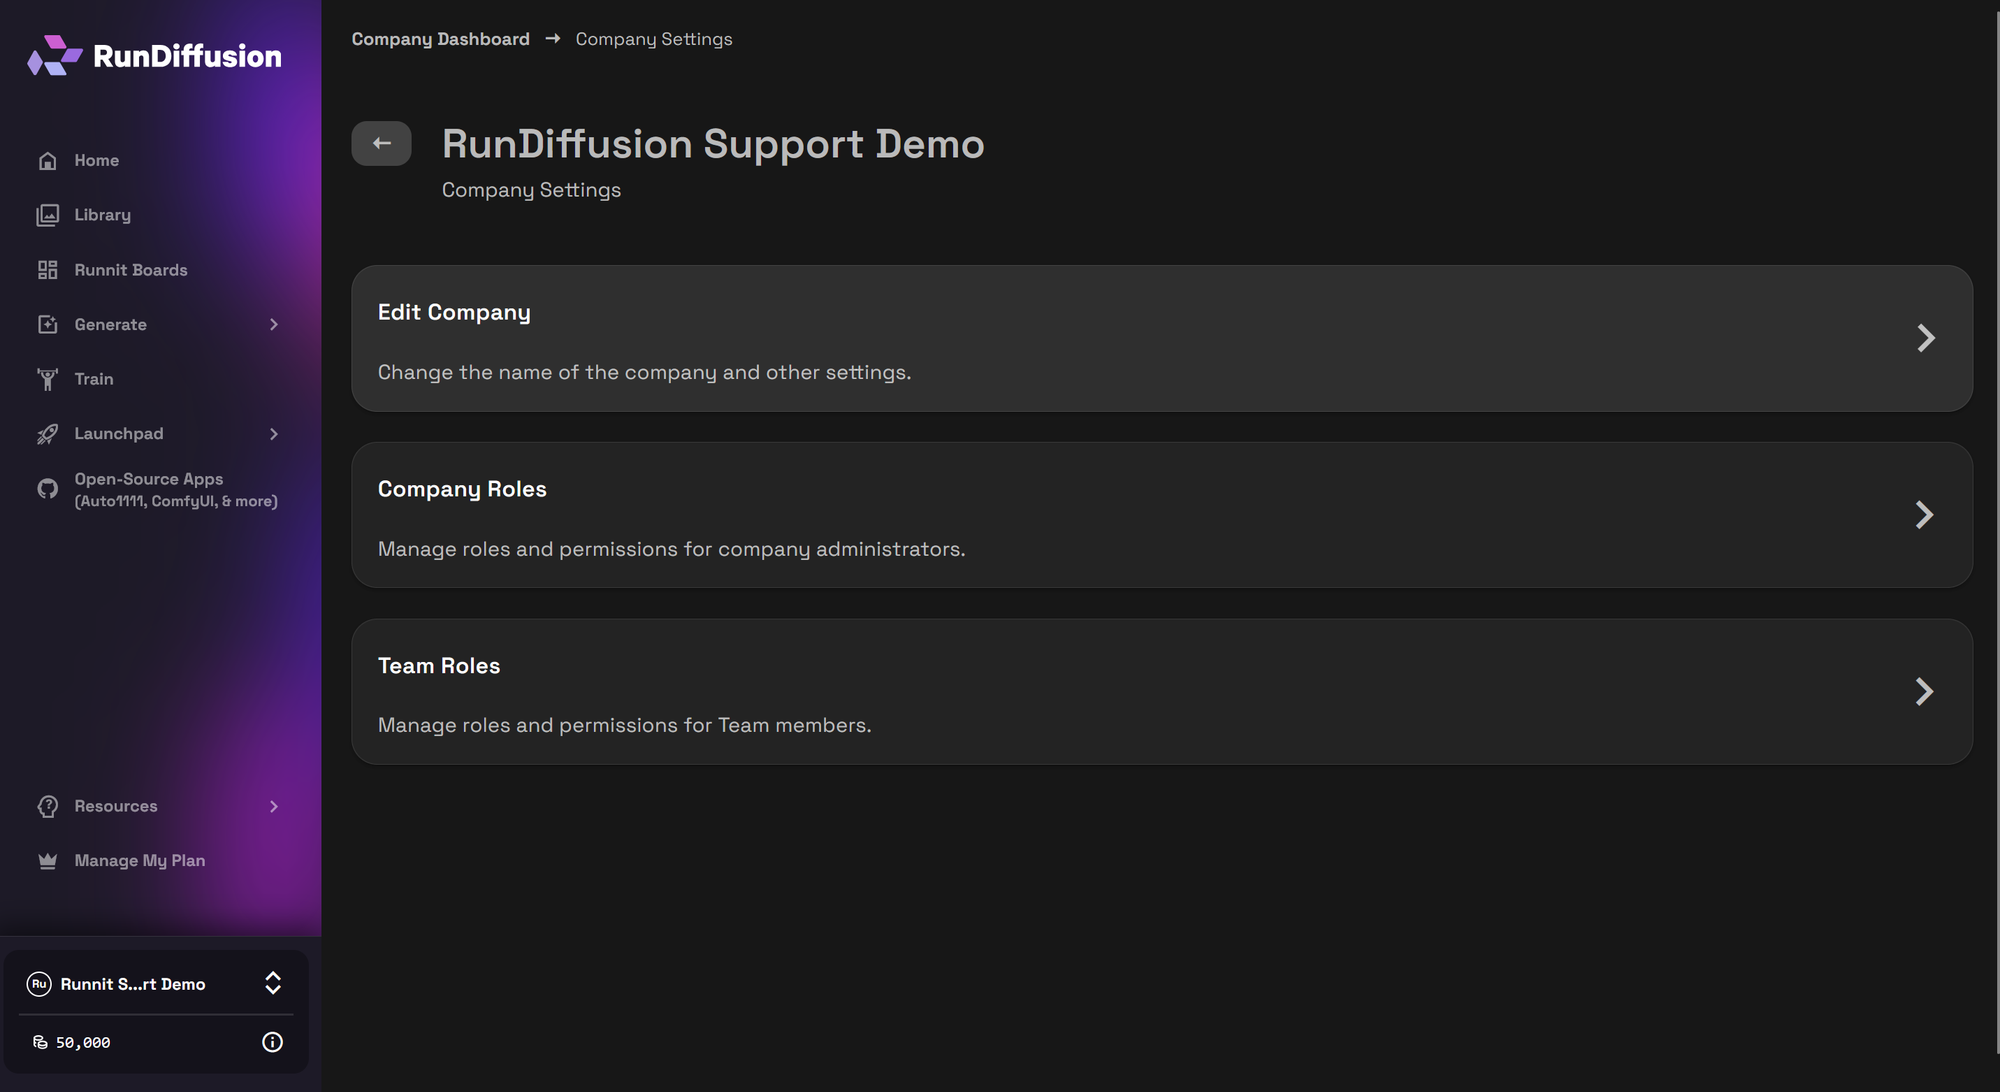Click the Home house icon
The height and width of the screenshot is (1092, 2000).
[47, 161]
